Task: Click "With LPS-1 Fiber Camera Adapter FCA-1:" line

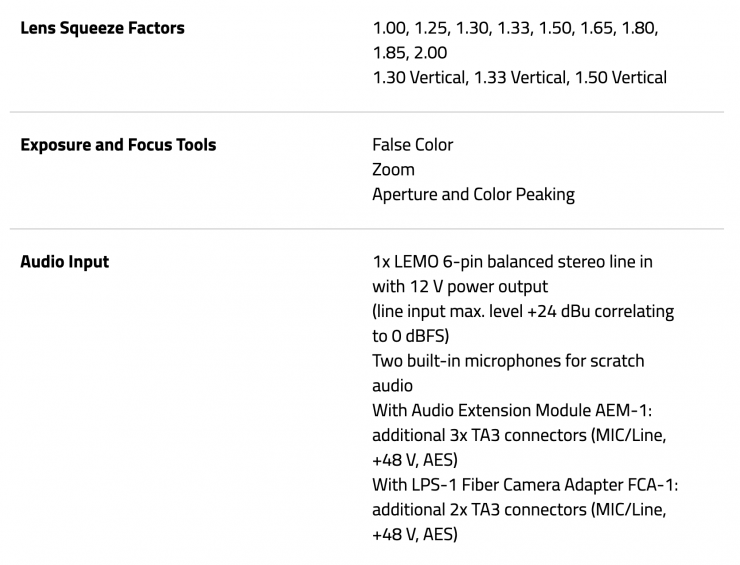Action: tap(525, 485)
